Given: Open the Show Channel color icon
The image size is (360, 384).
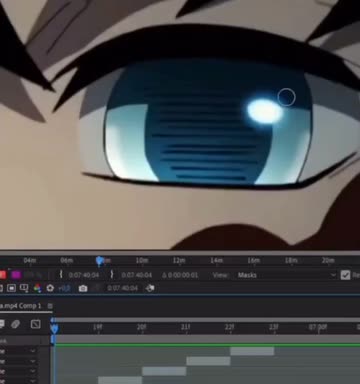Looking at the screenshot, I should click(x=37, y=288).
